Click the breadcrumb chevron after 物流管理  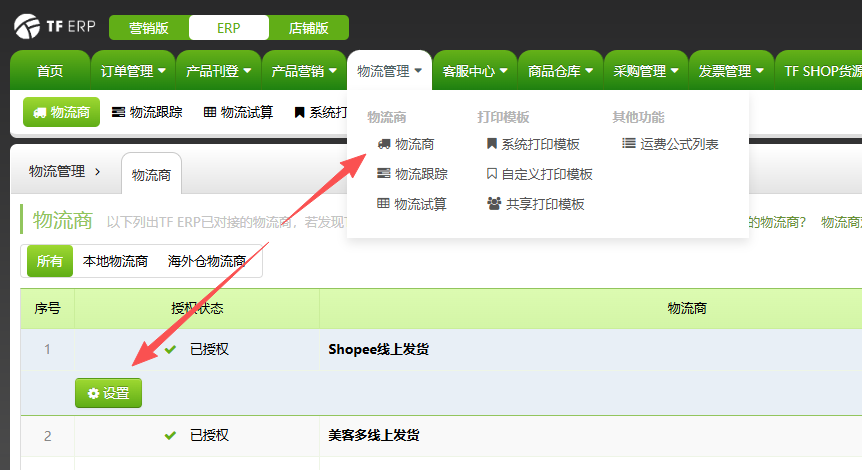97,172
